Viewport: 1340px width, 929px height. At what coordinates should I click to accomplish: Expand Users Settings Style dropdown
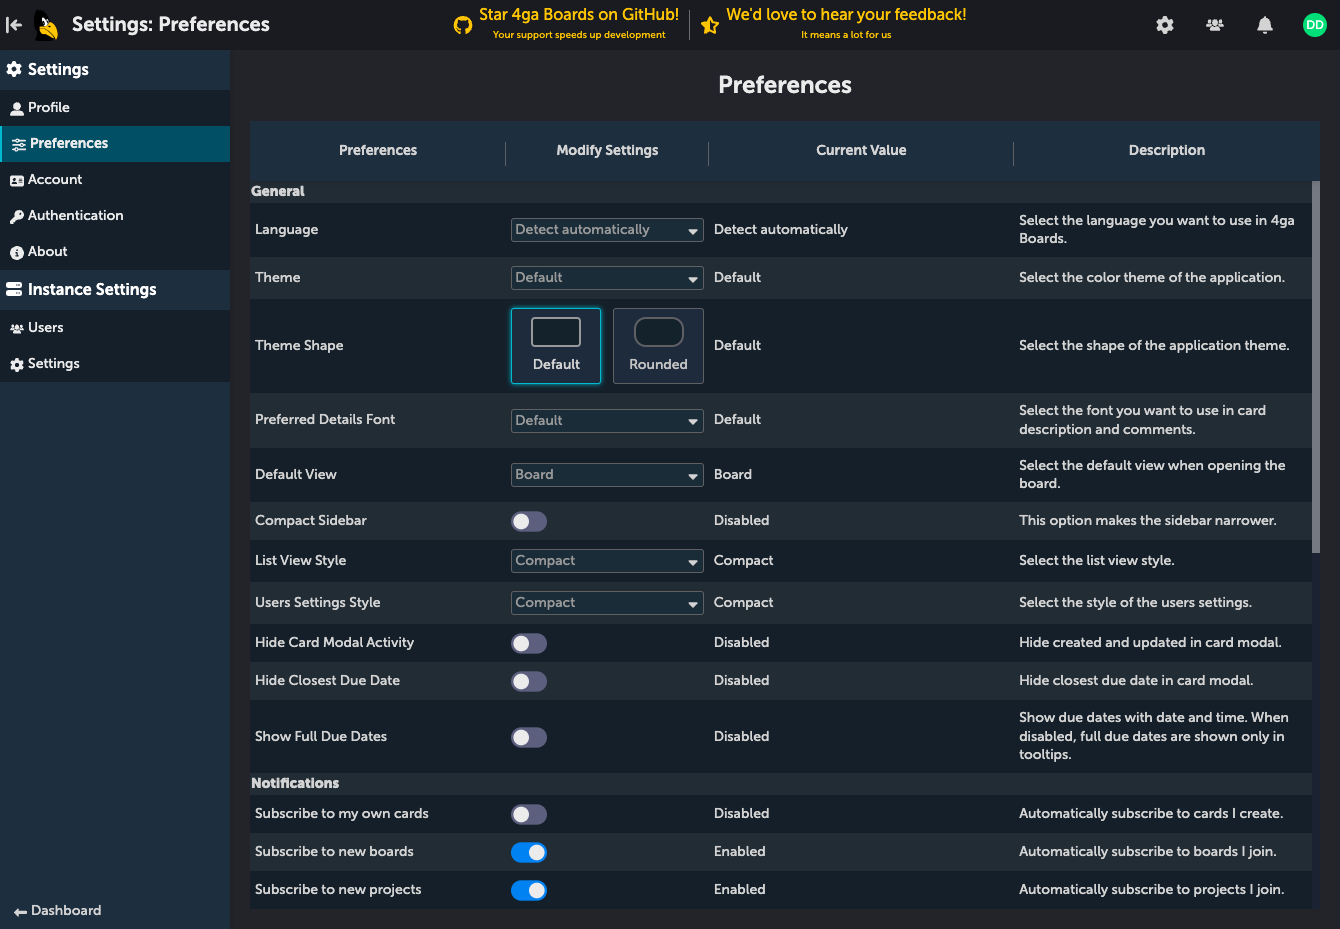[x=607, y=603]
